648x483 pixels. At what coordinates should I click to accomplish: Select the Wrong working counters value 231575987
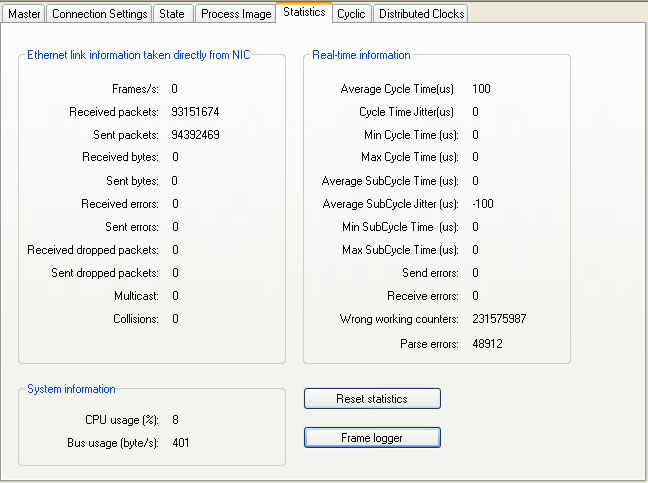click(499, 319)
